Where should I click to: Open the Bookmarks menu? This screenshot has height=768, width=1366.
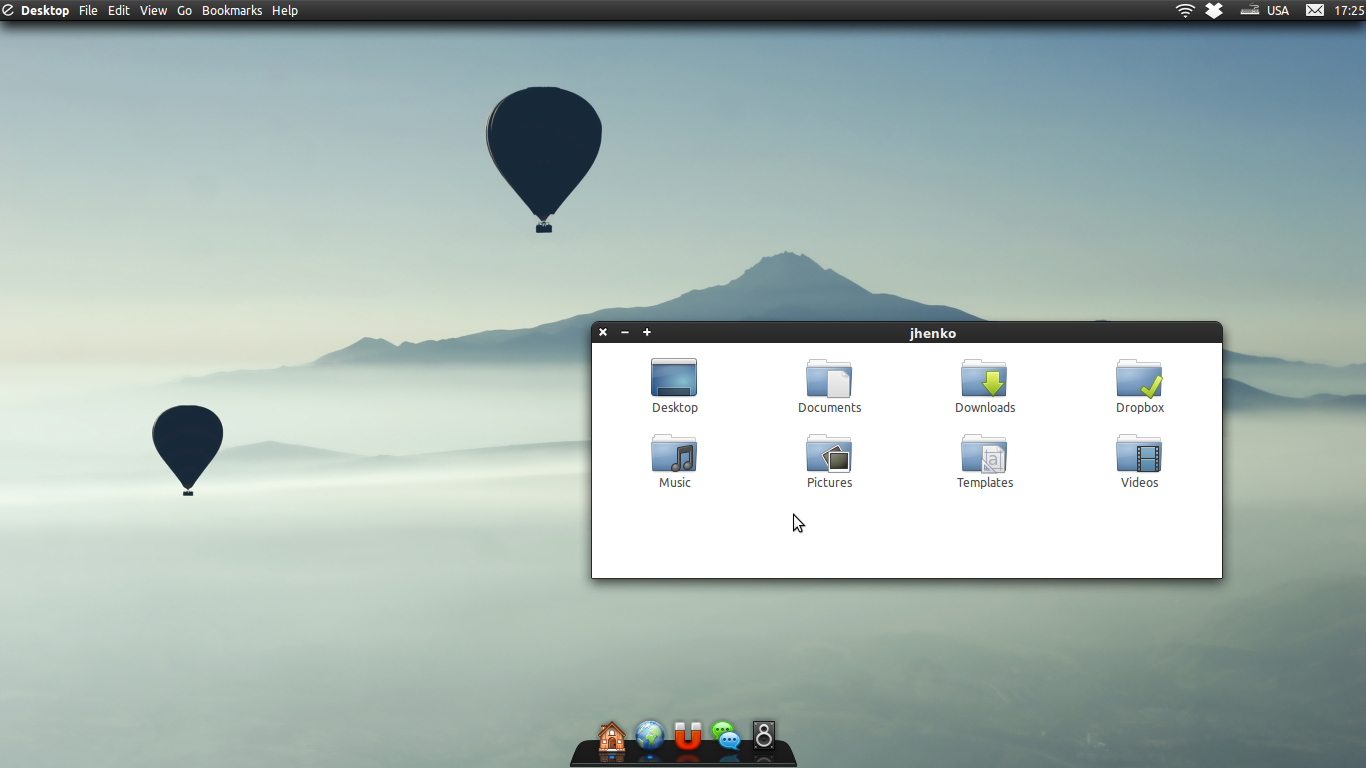point(232,10)
